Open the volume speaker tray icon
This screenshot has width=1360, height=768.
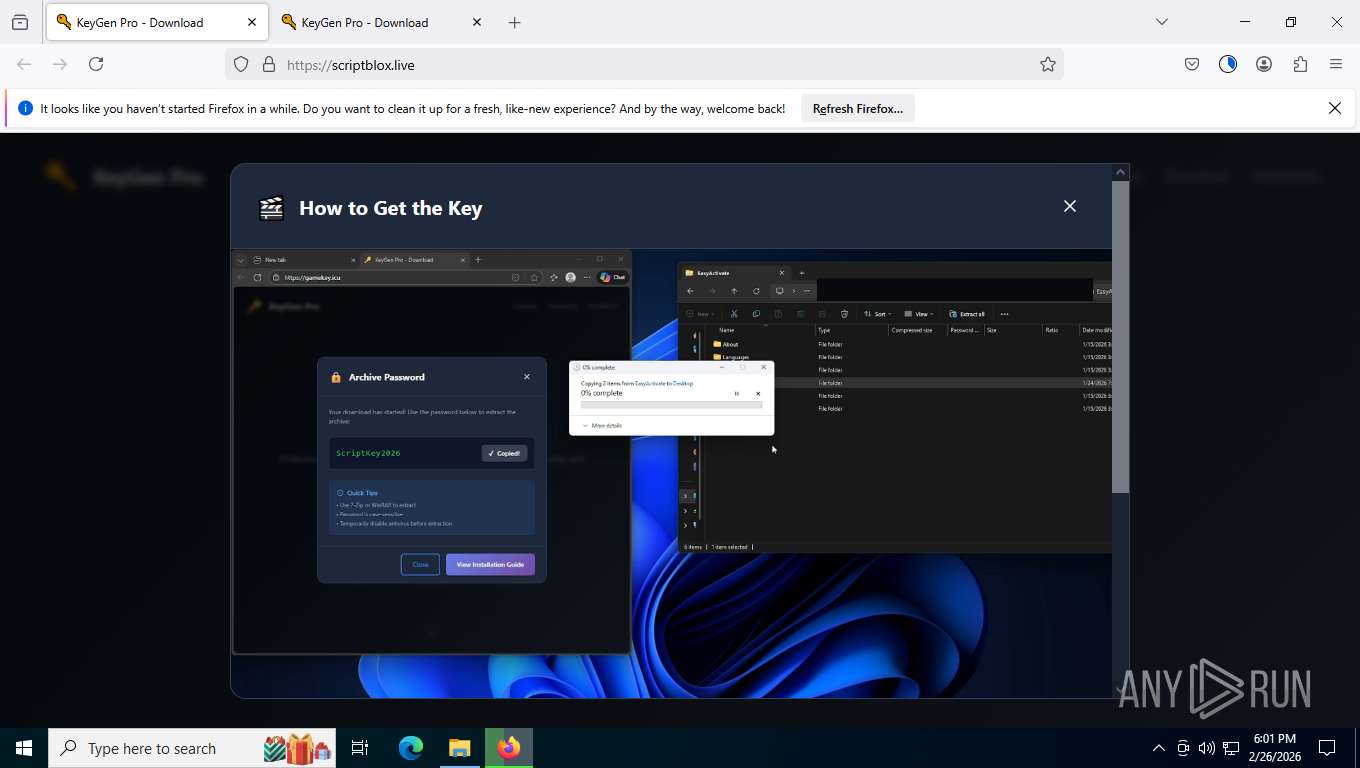pos(1207,748)
